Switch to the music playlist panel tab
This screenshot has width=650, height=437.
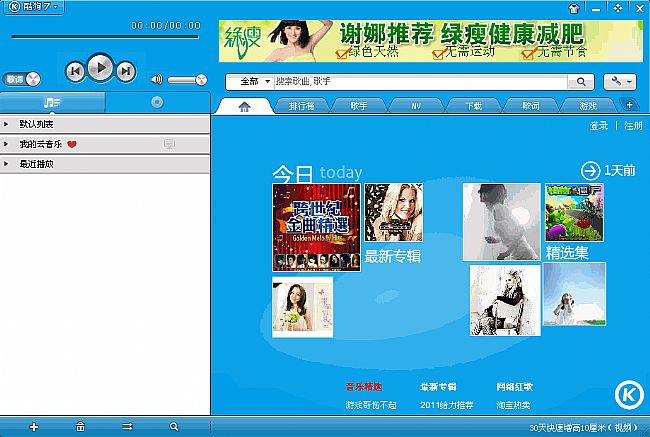pos(53,102)
